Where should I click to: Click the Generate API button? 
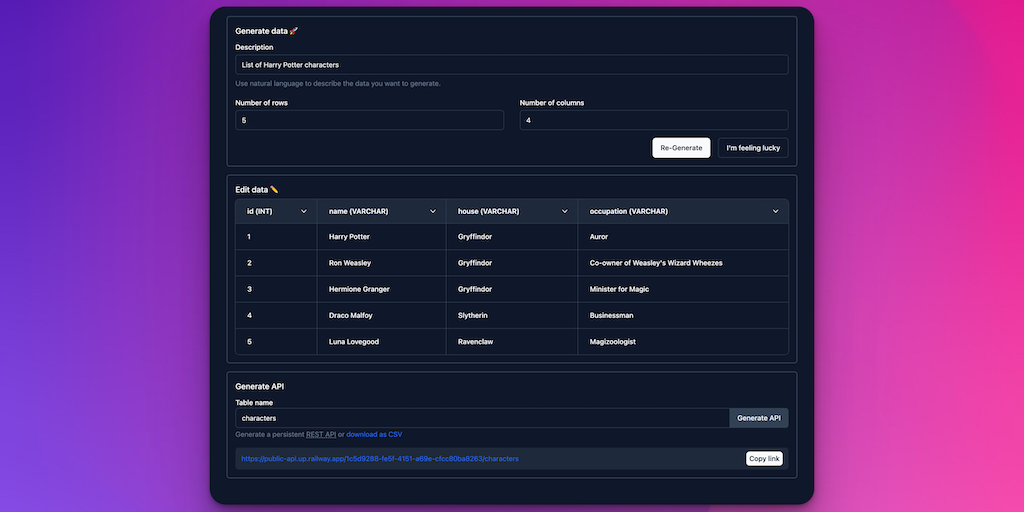(x=759, y=418)
